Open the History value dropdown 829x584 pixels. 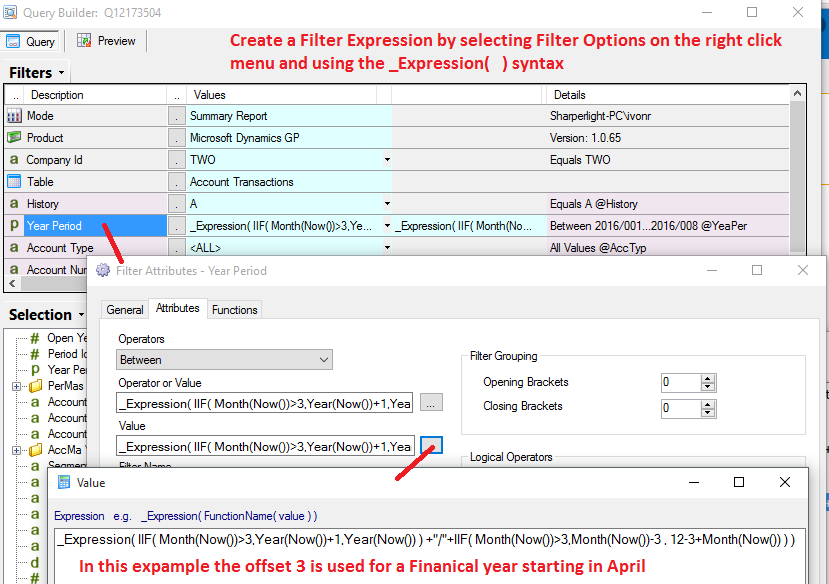click(387, 203)
